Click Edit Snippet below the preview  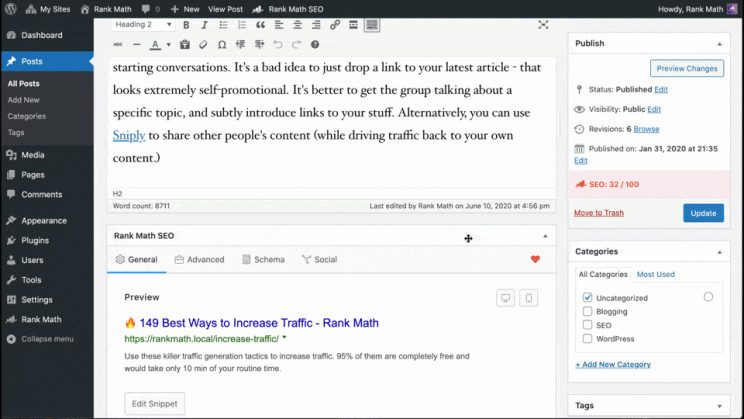pyautogui.click(x=154, y=403)
